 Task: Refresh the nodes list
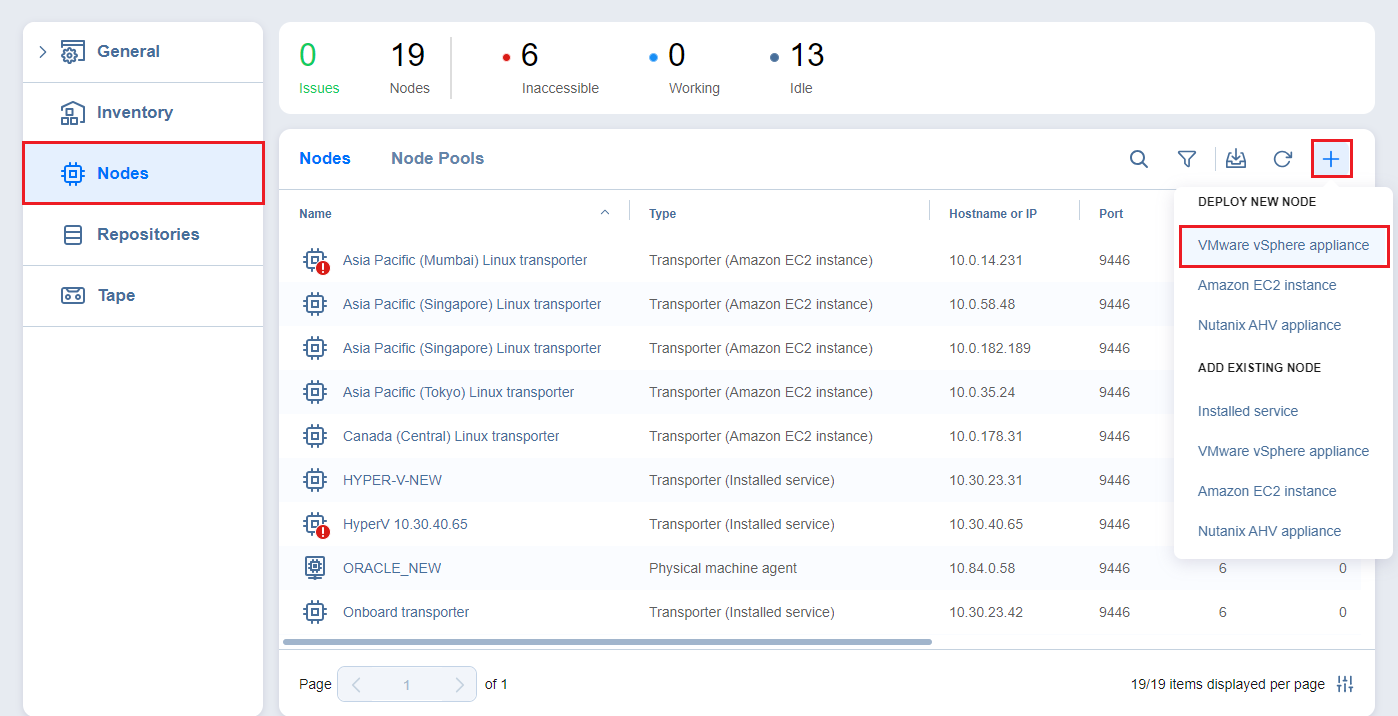(1282, 159)
